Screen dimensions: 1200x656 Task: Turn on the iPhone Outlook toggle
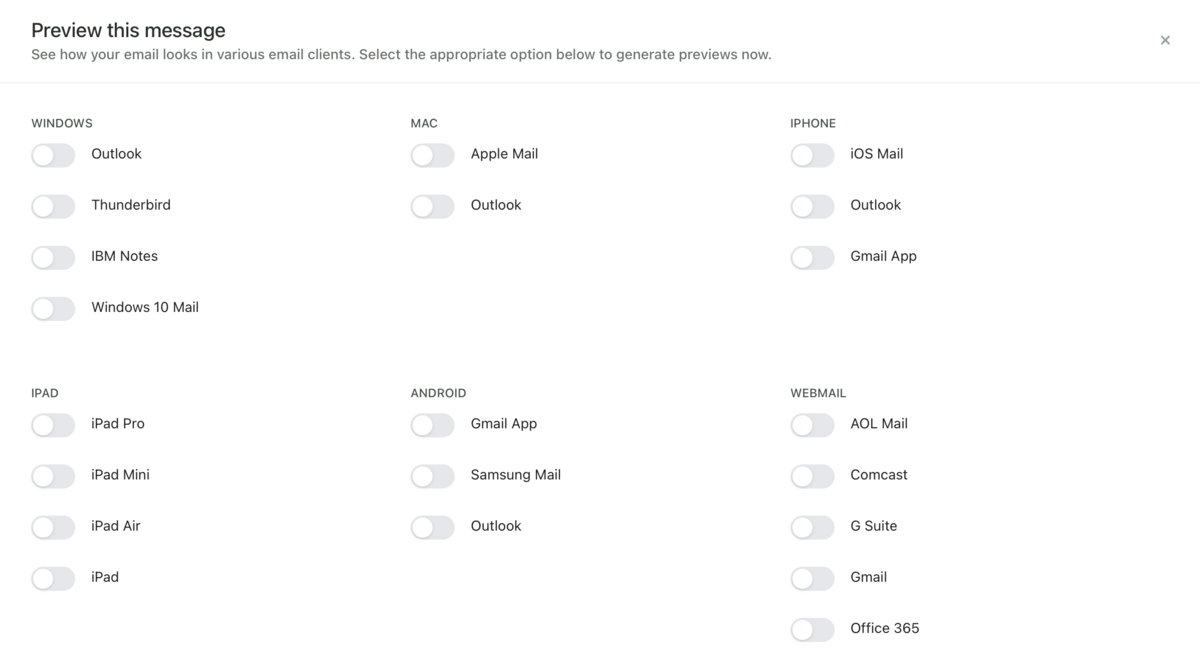pyautogui.click(x=812, y=206)
